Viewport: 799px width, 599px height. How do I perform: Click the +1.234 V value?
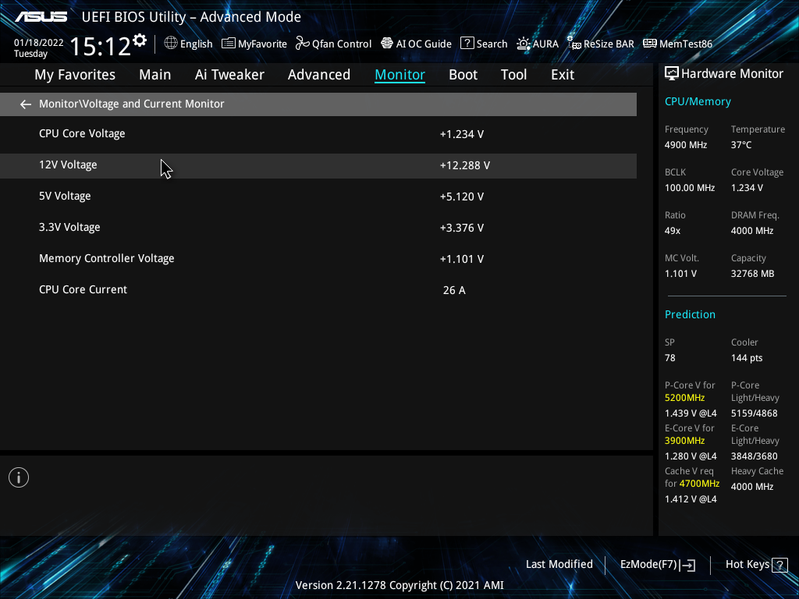click(x=462, y=134)
